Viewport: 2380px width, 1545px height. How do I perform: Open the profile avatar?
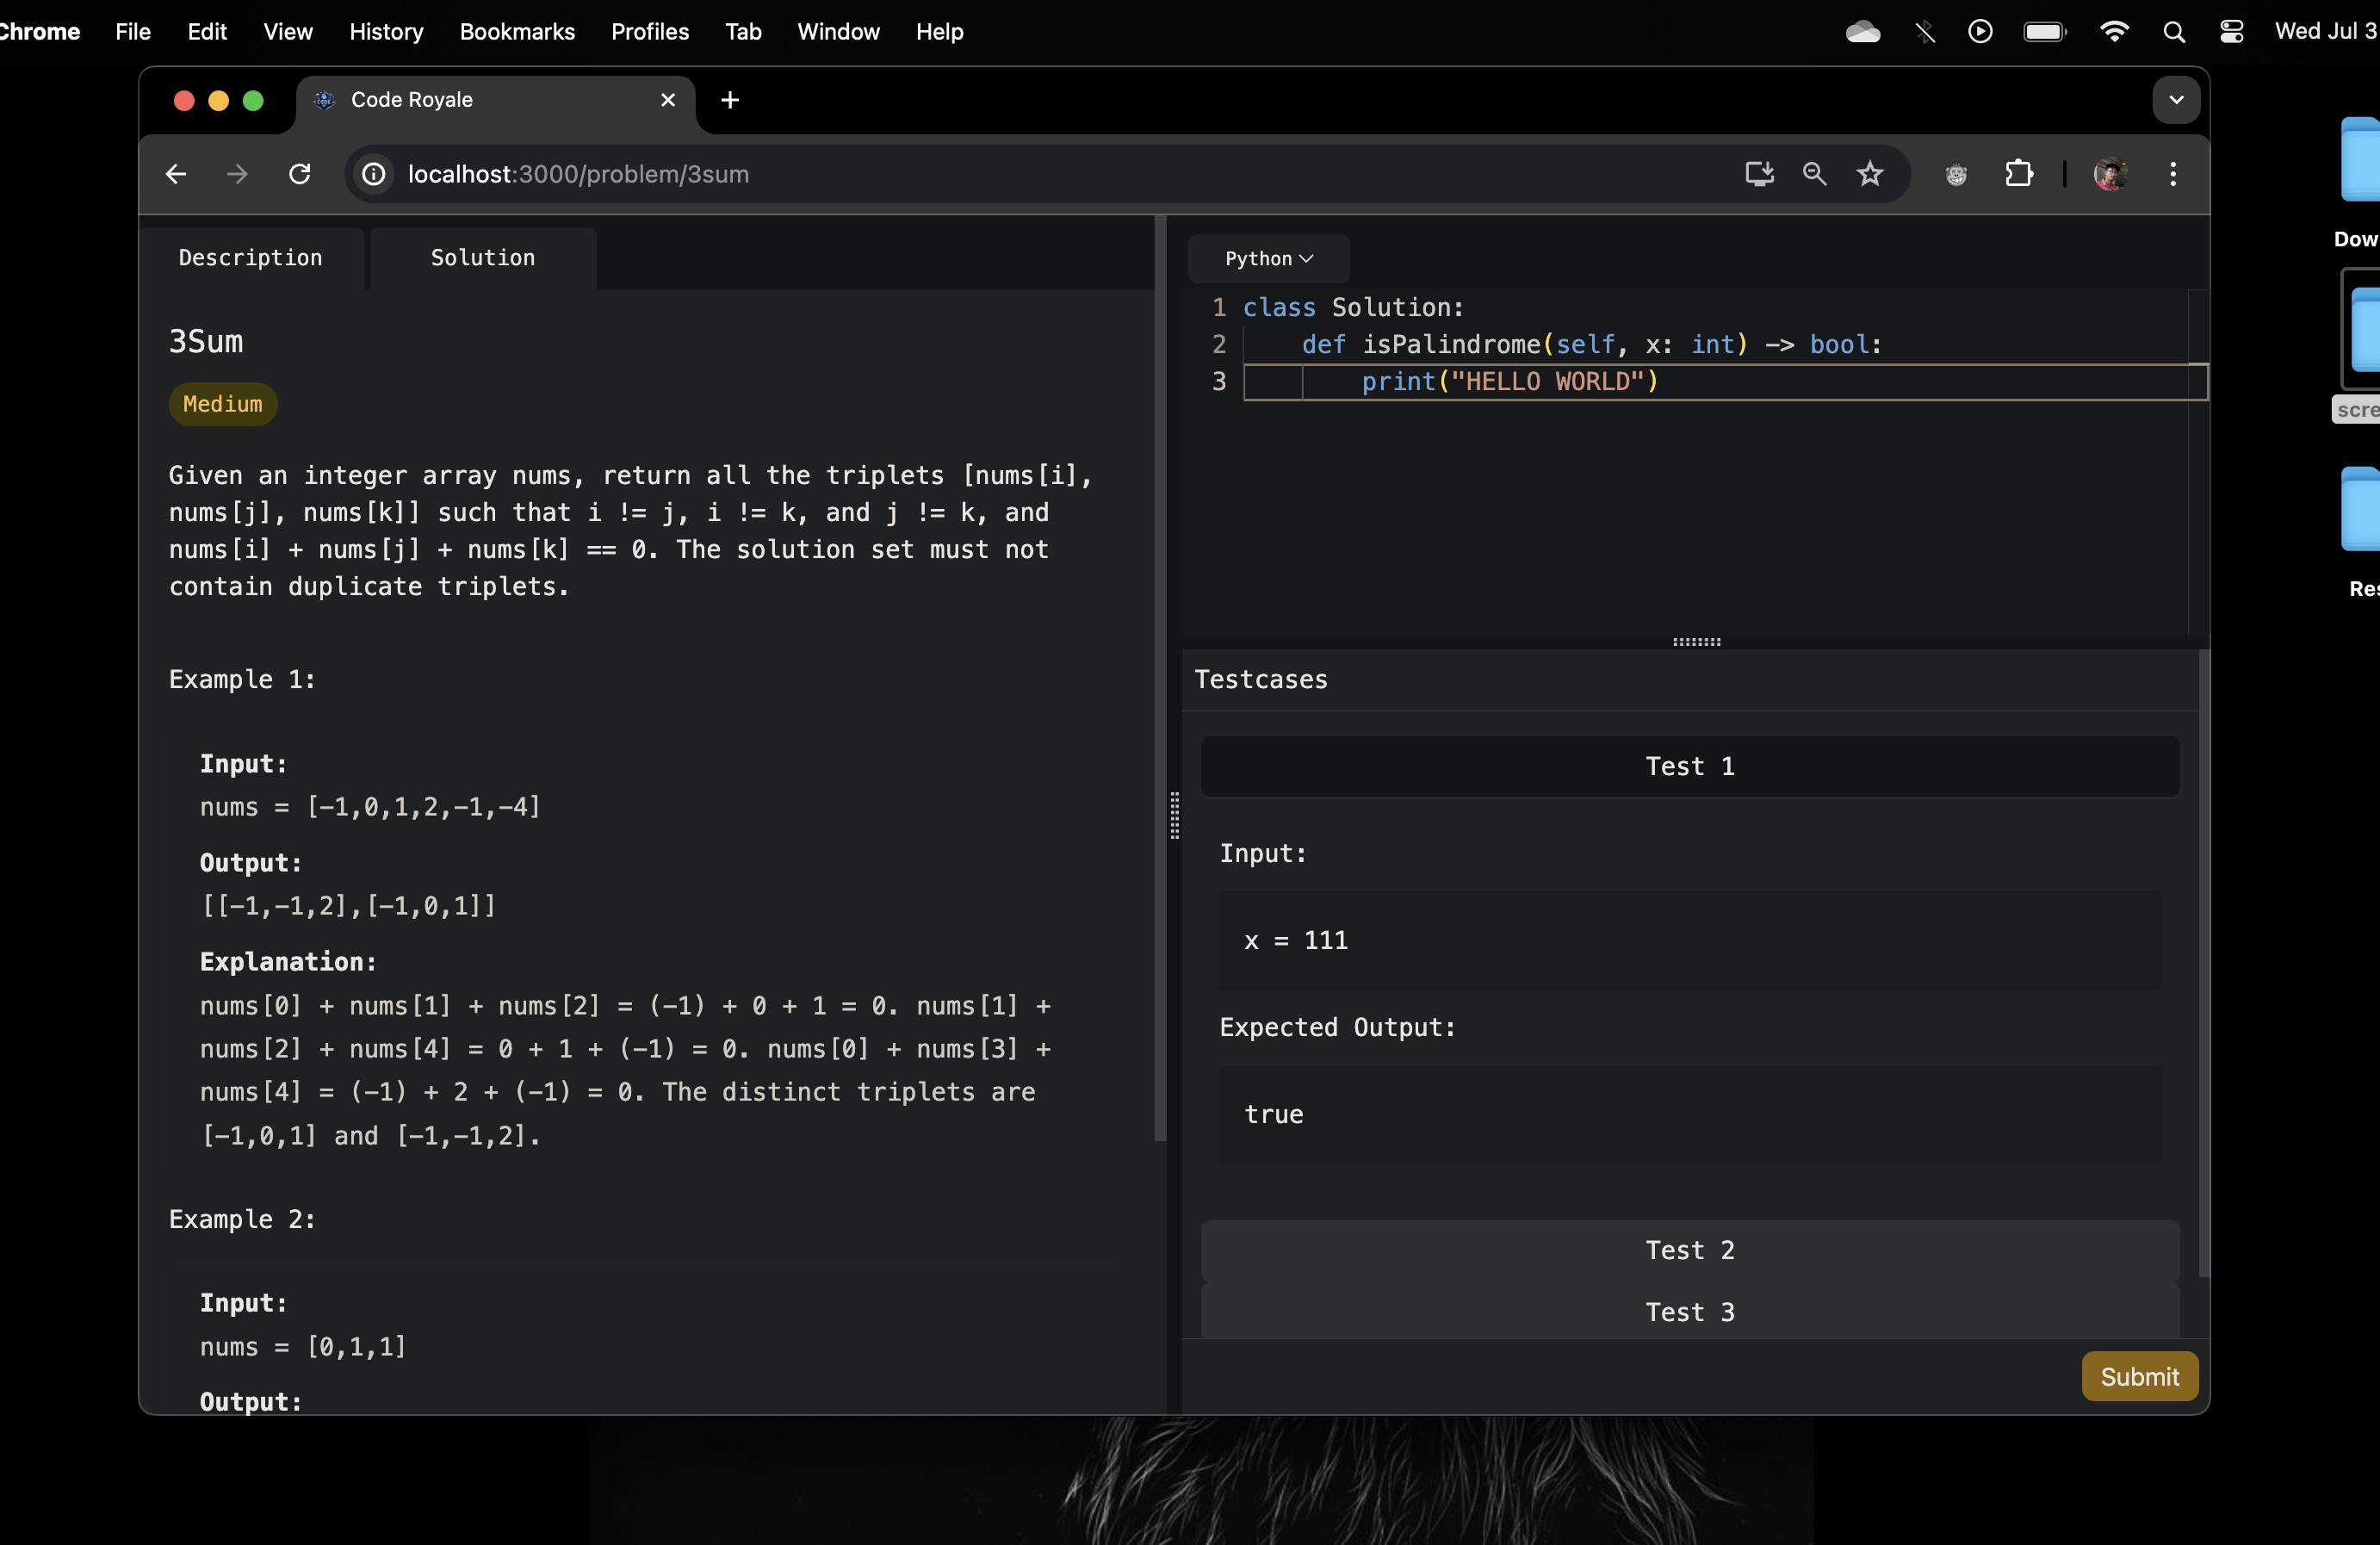[x=2110, y=174]
